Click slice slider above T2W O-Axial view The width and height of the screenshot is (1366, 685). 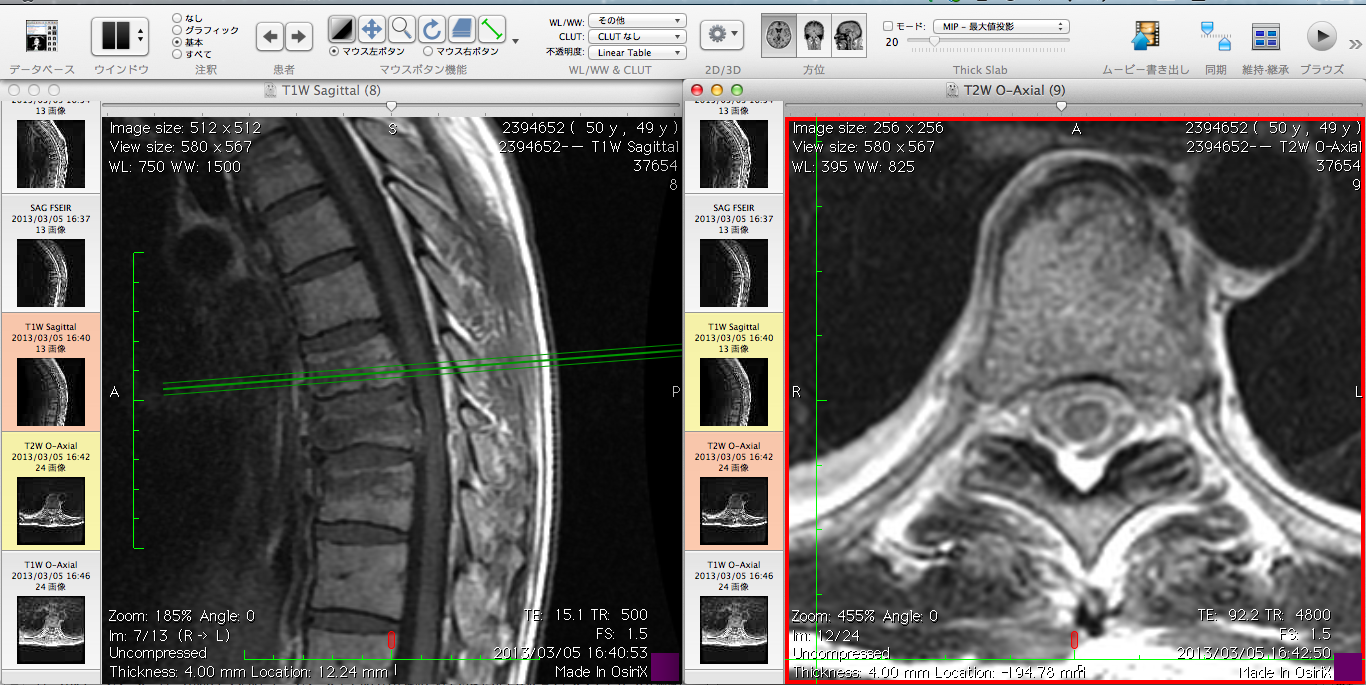[1061, 106]
